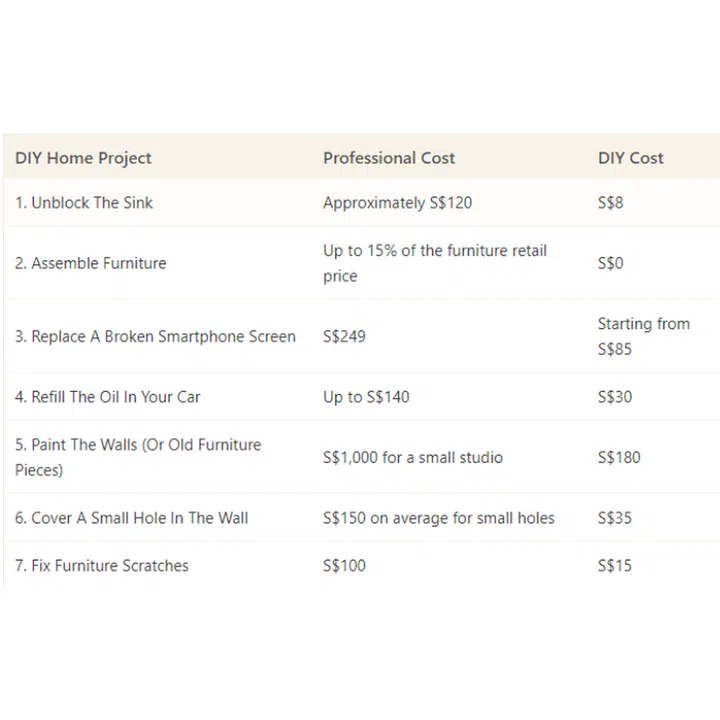Screen dimensions: 720x720
Task: Click 'S$1,000 for a small studio' cell
Action: click(x=412, y=457)
